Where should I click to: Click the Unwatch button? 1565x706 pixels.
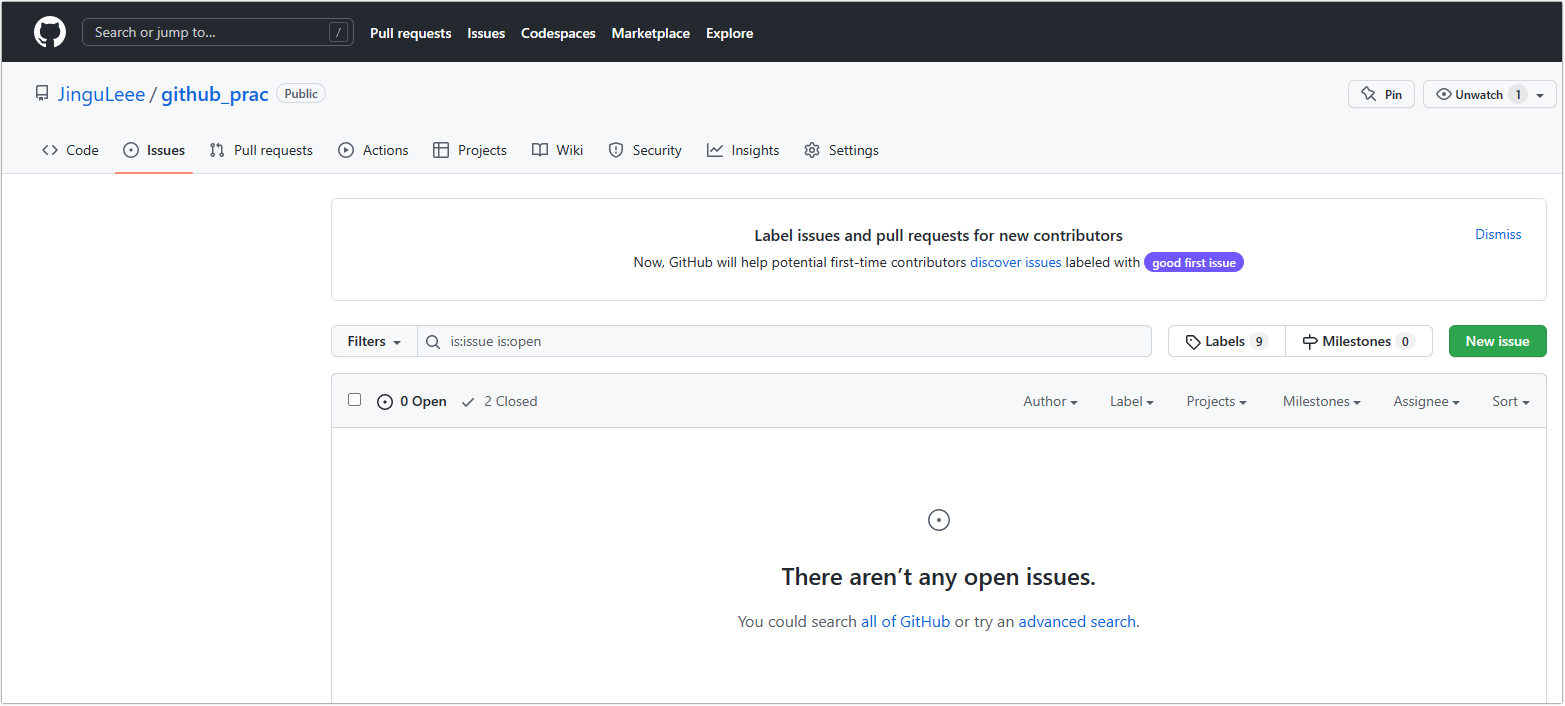(x=1478, y=94)
